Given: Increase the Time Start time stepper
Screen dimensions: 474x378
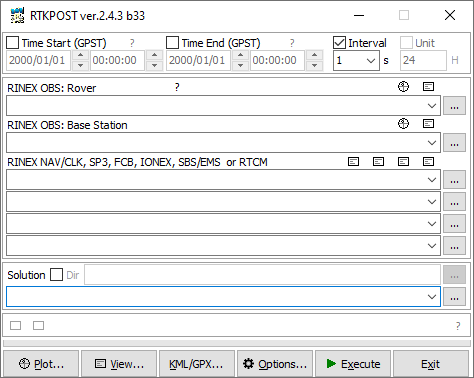Looking at the screenshot, I should 154,55.
